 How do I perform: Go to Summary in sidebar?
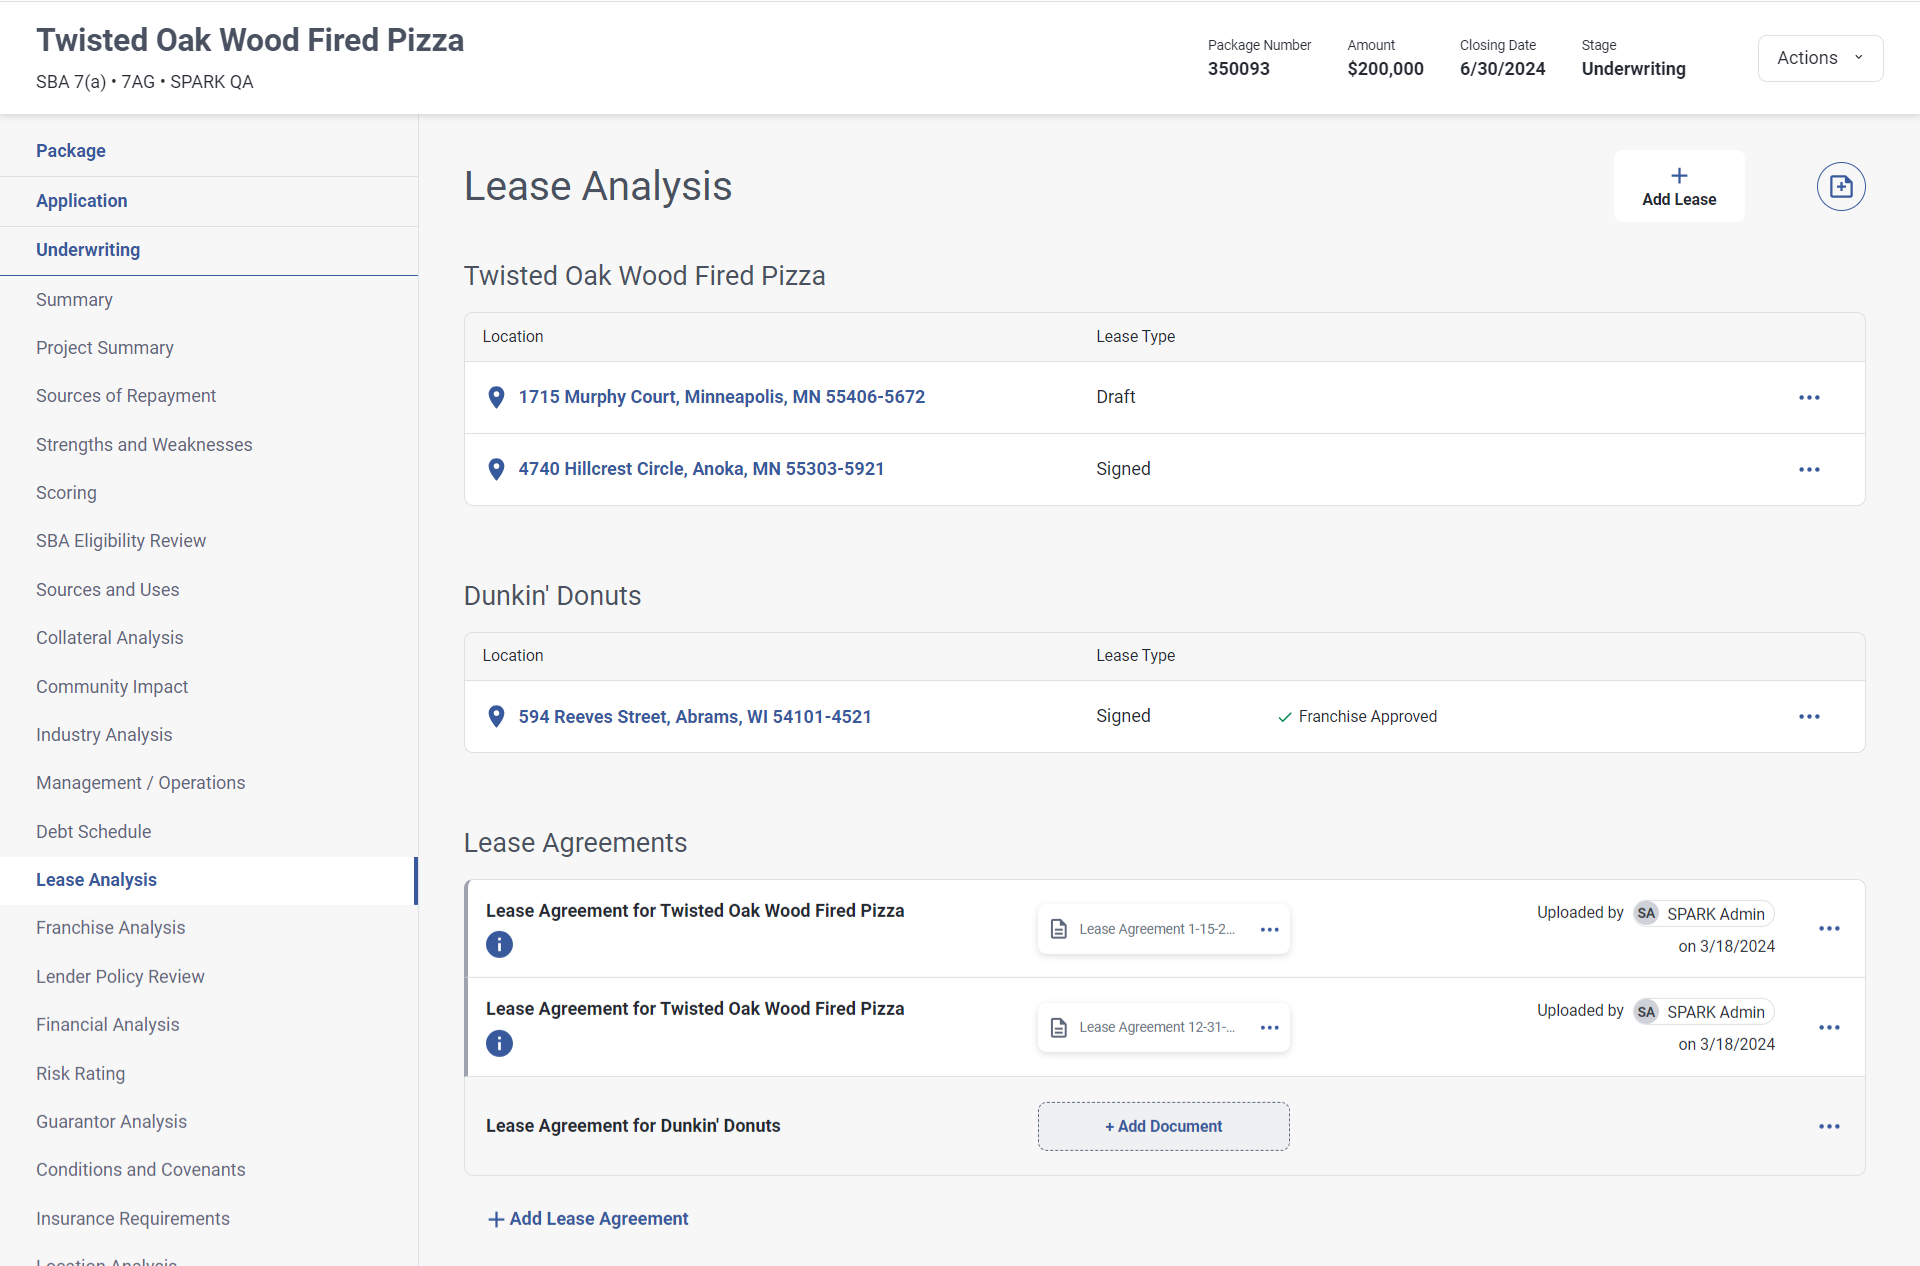(74, 300)
